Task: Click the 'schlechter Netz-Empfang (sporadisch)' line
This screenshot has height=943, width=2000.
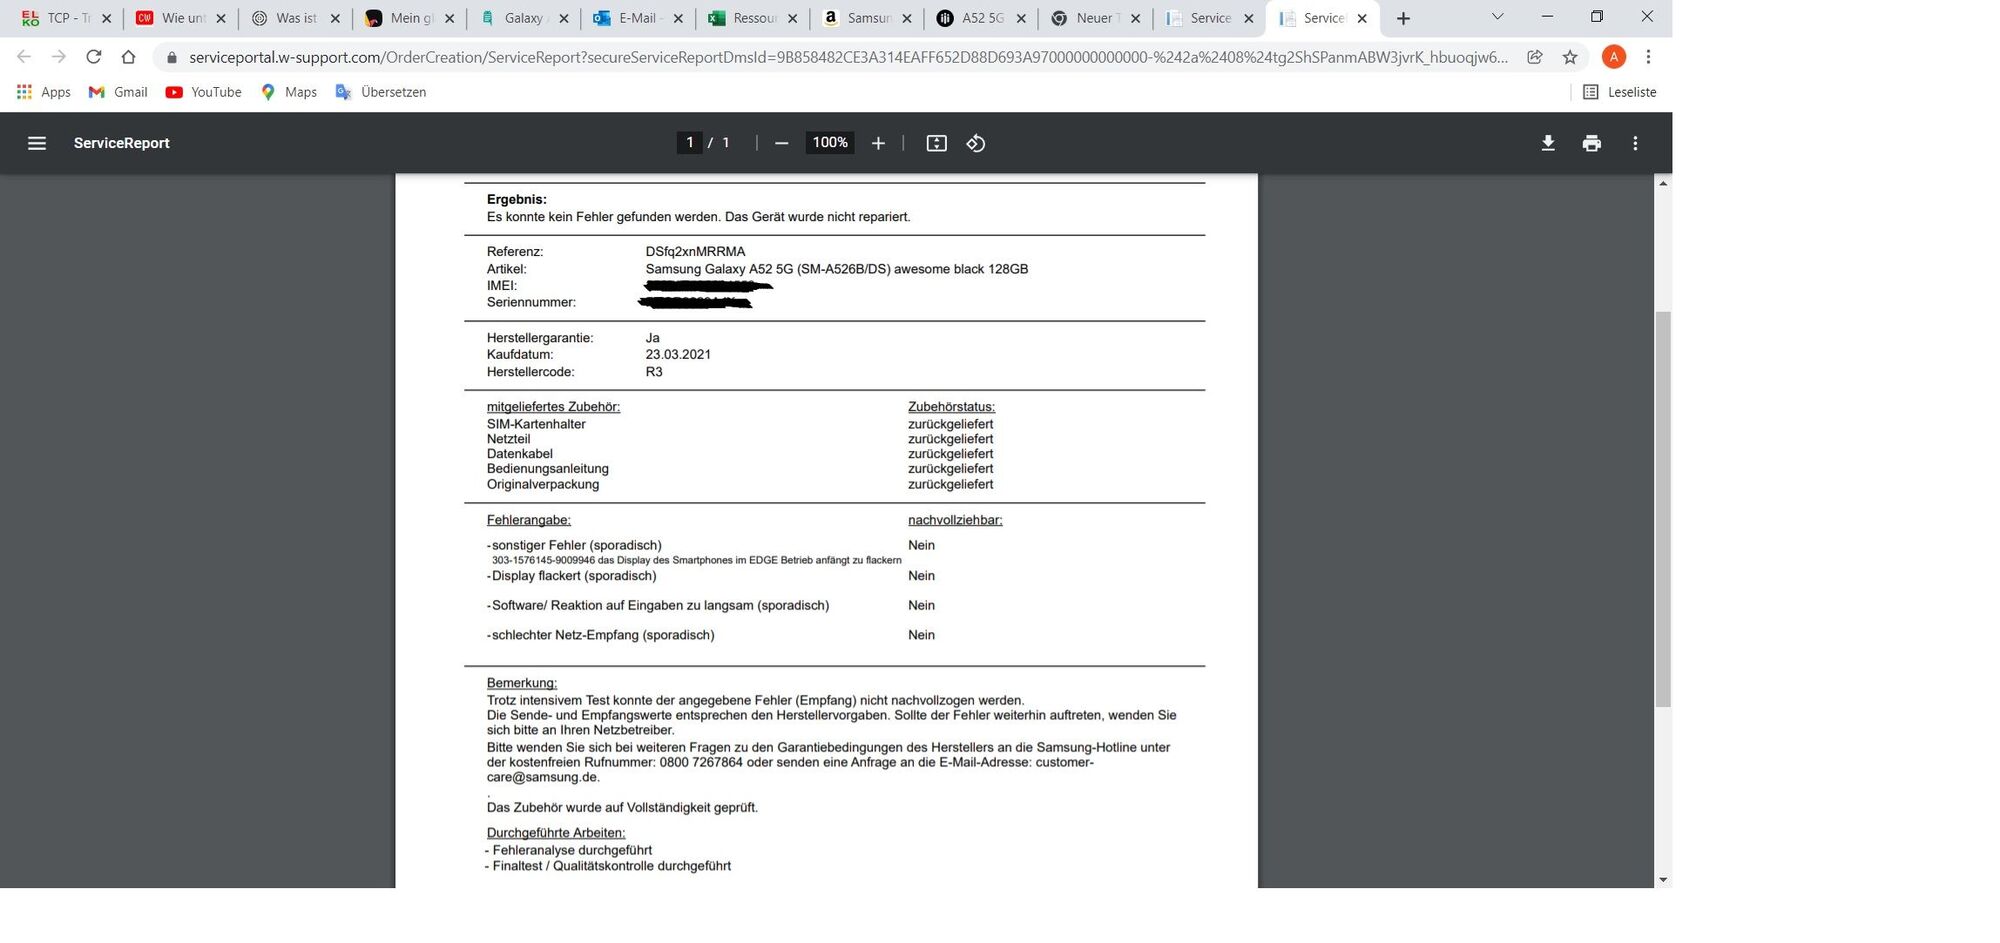Action: click(601, 635)
